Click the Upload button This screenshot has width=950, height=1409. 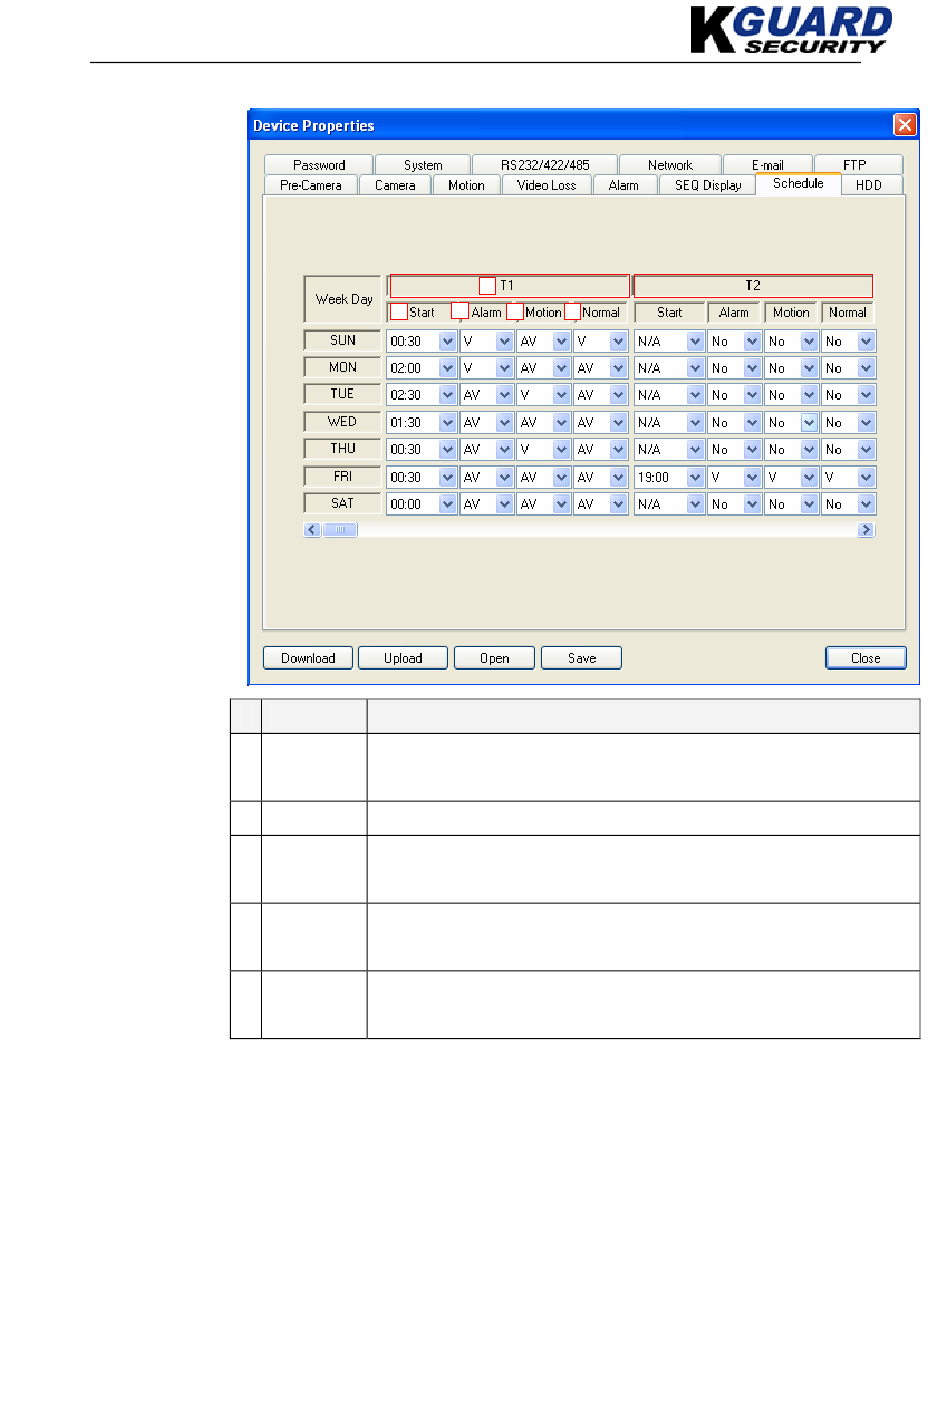tap(403, 658)
